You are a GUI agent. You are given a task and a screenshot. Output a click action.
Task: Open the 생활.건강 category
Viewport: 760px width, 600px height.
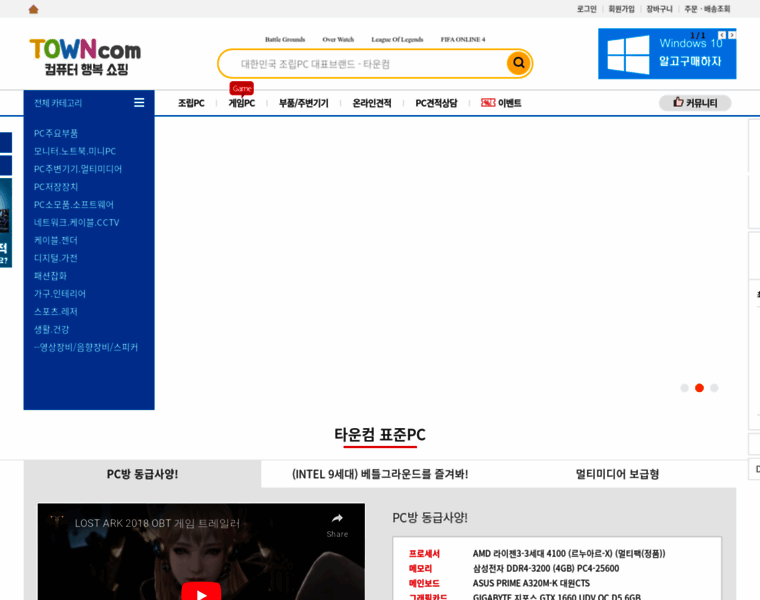tap(51, 330)
